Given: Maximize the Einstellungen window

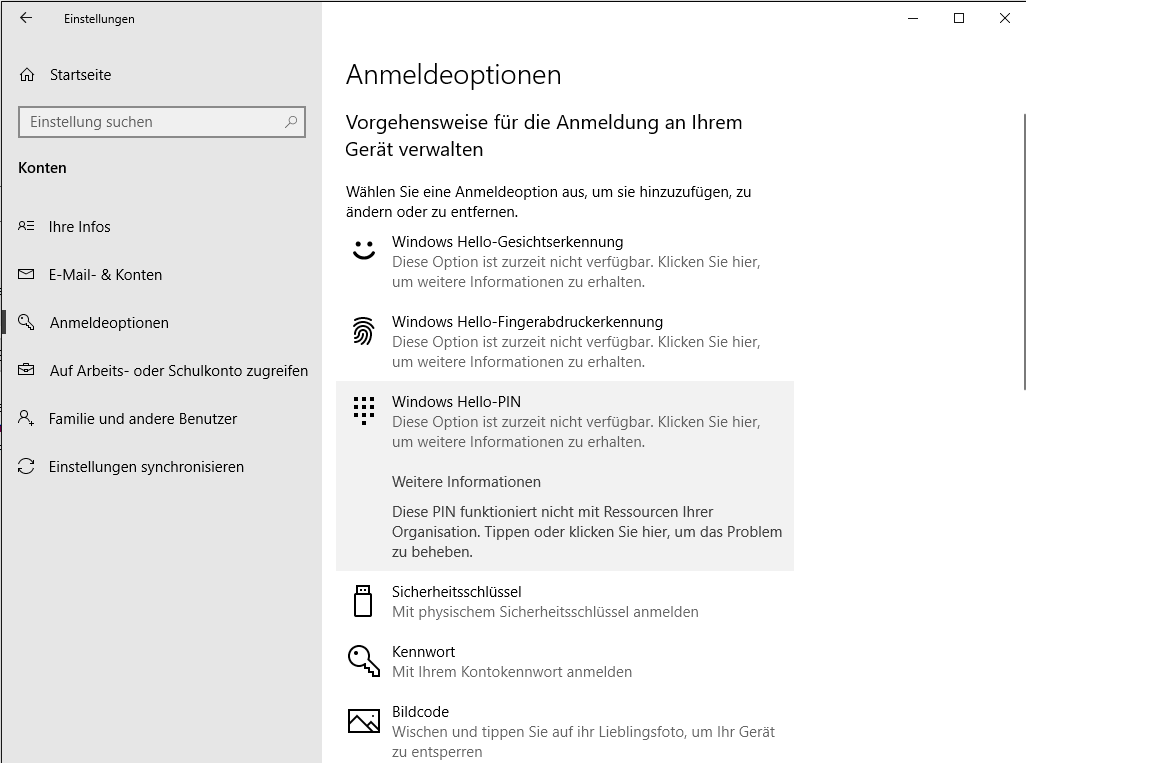Looking at the screenshot, I should tap(959, 18).
